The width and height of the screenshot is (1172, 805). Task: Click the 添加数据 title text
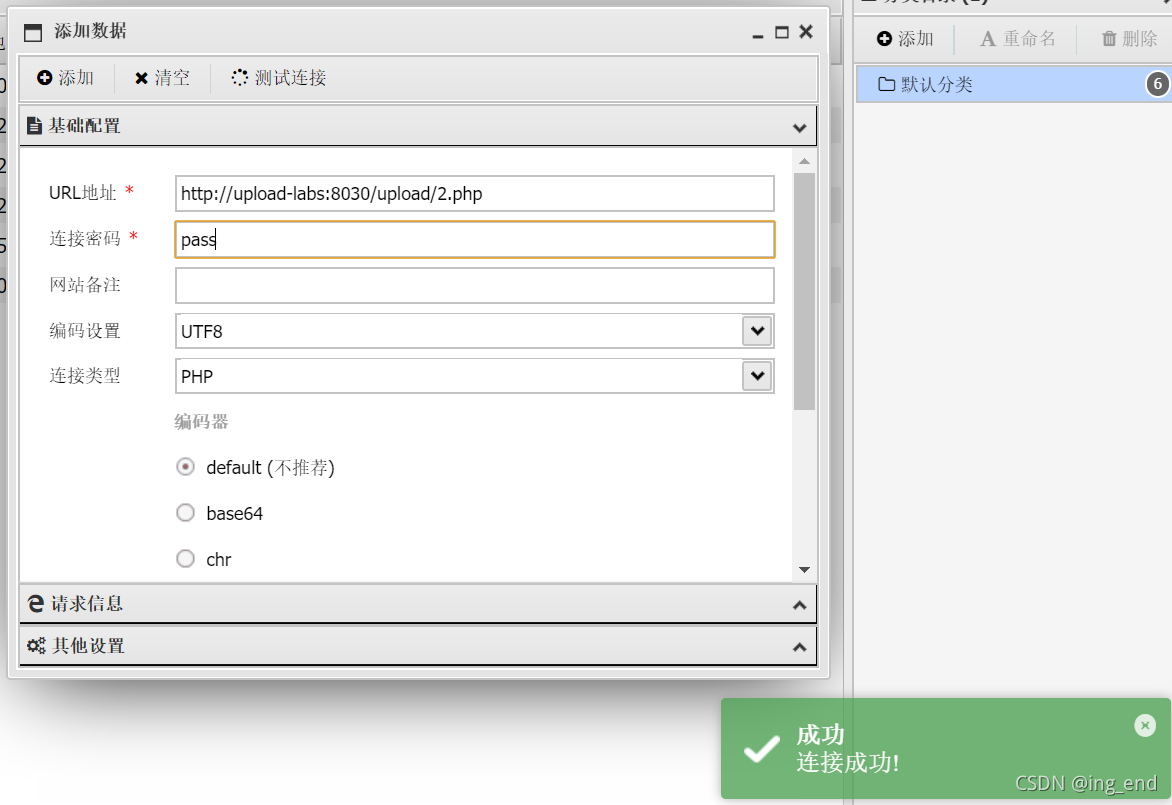(90, 31)
